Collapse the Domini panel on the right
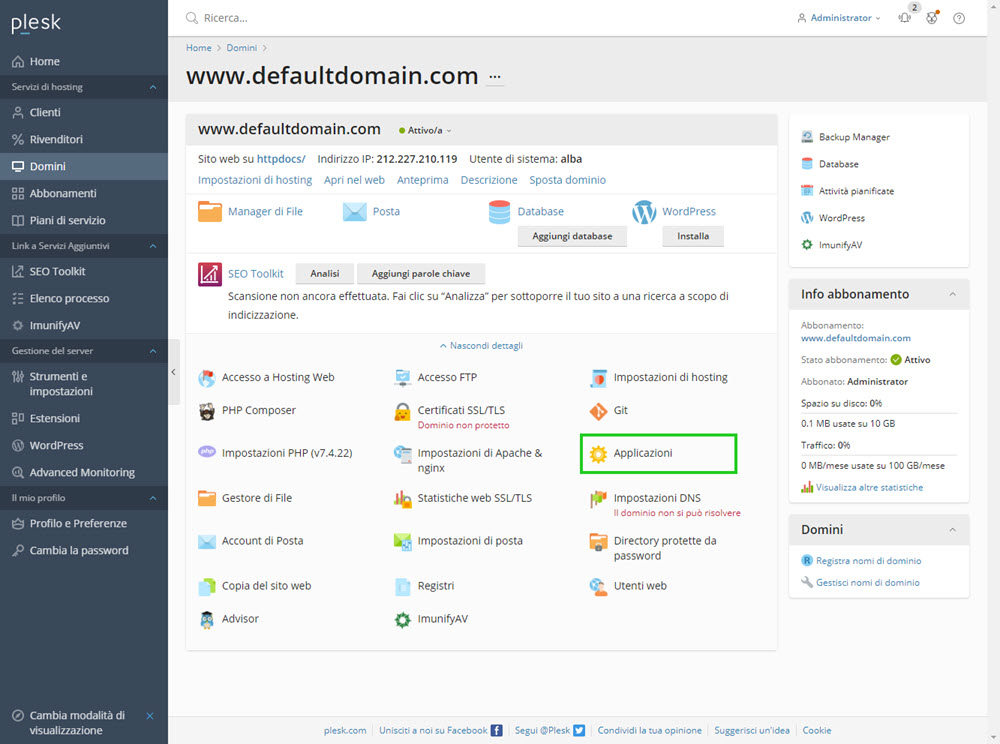Image resolution: width=1000 pixels, height=744 pixels. 952,530
